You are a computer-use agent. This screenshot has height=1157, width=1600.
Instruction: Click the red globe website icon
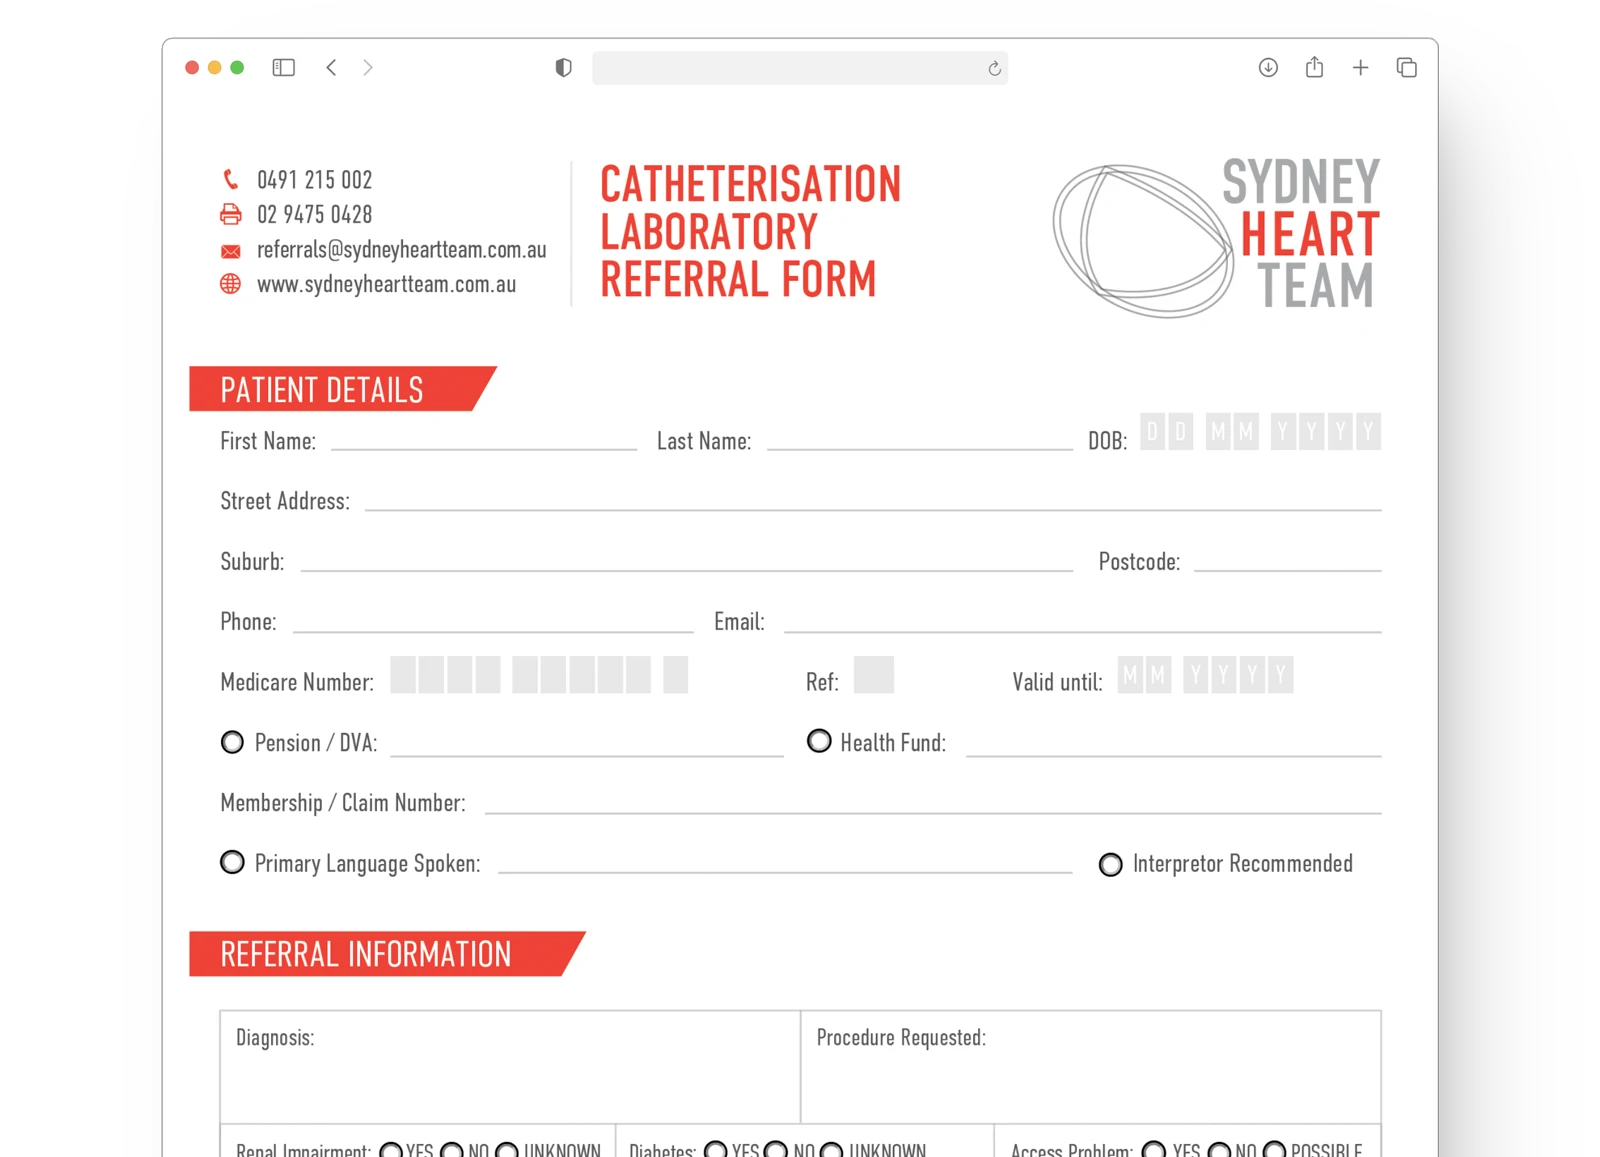(x=231, y=284)
